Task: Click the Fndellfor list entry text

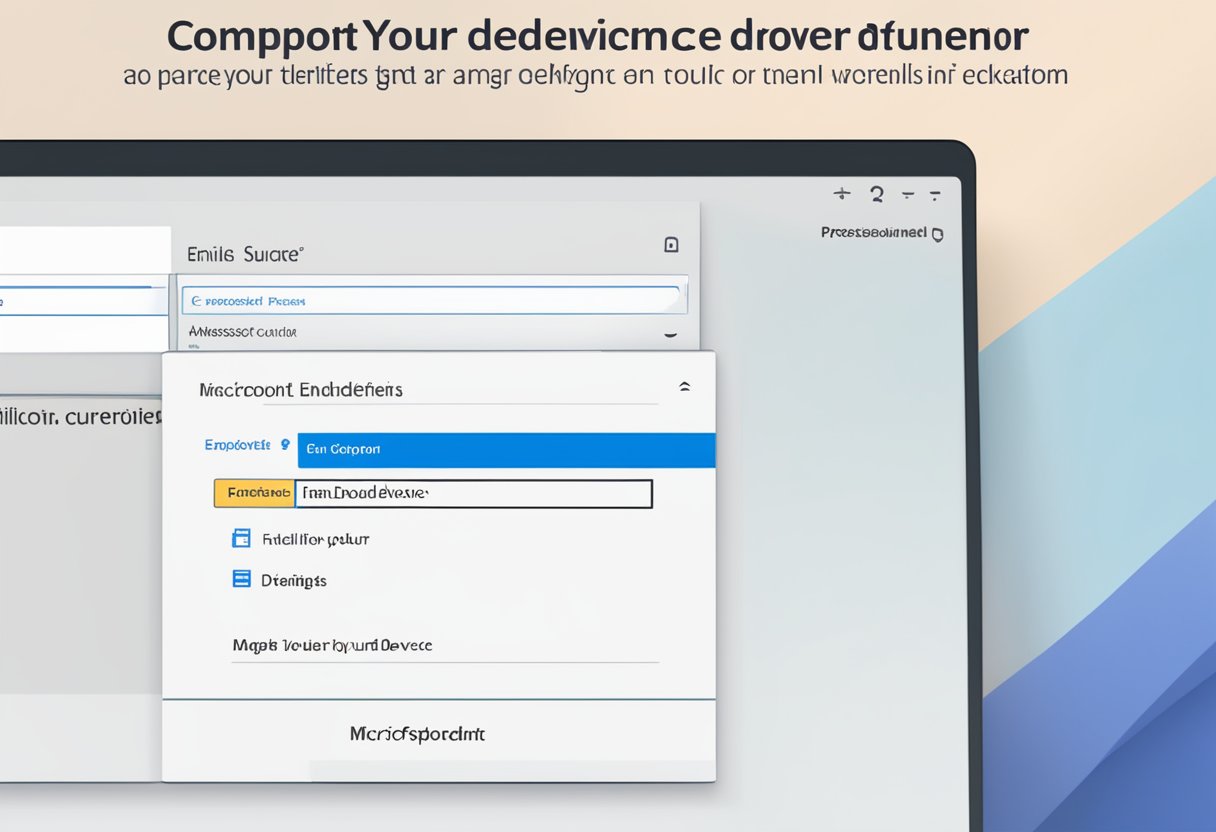Action: pyautogui.click(x=315, y=540)
